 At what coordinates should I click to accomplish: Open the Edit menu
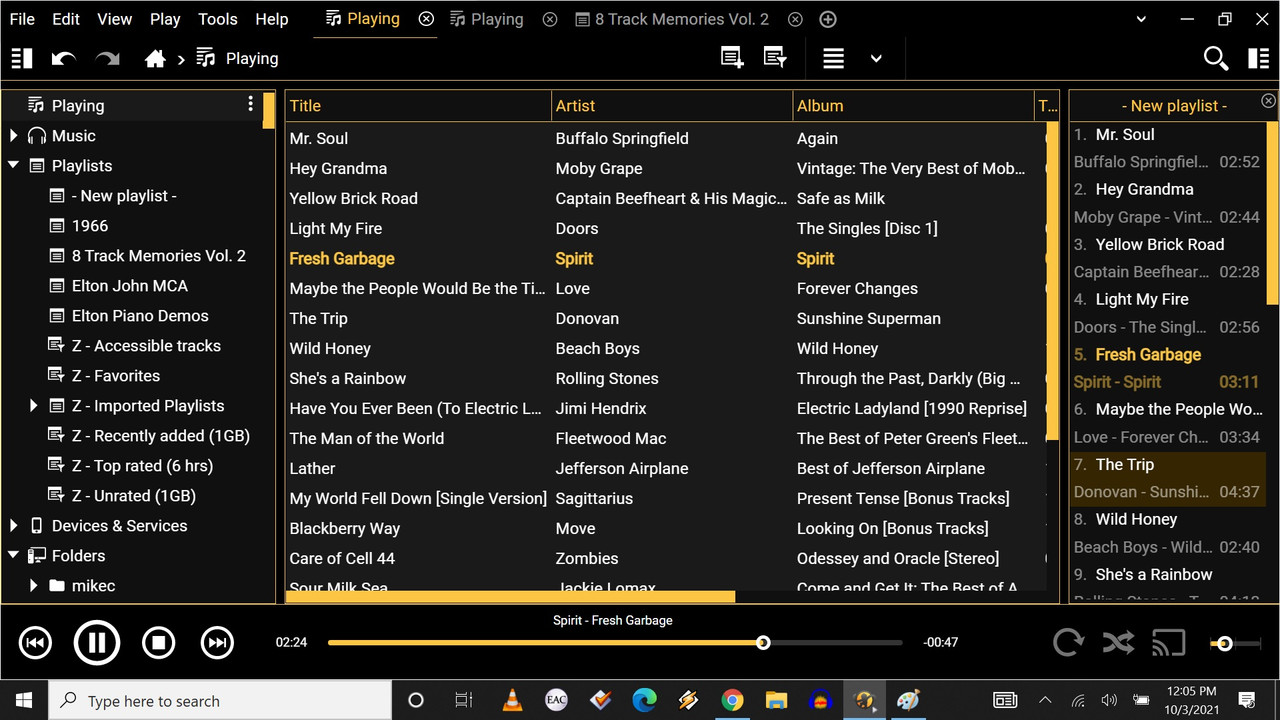tap(66, 19)
